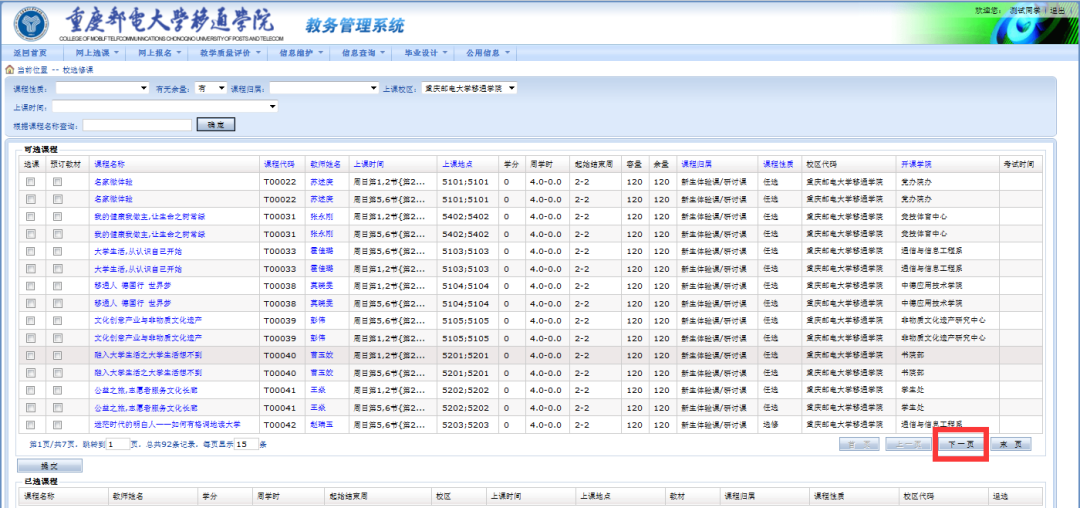Tick the 选课 checkbox for teacher 曹玉姣's first course
Viewport: 1080px width, 508px height.
click(30, 356)
